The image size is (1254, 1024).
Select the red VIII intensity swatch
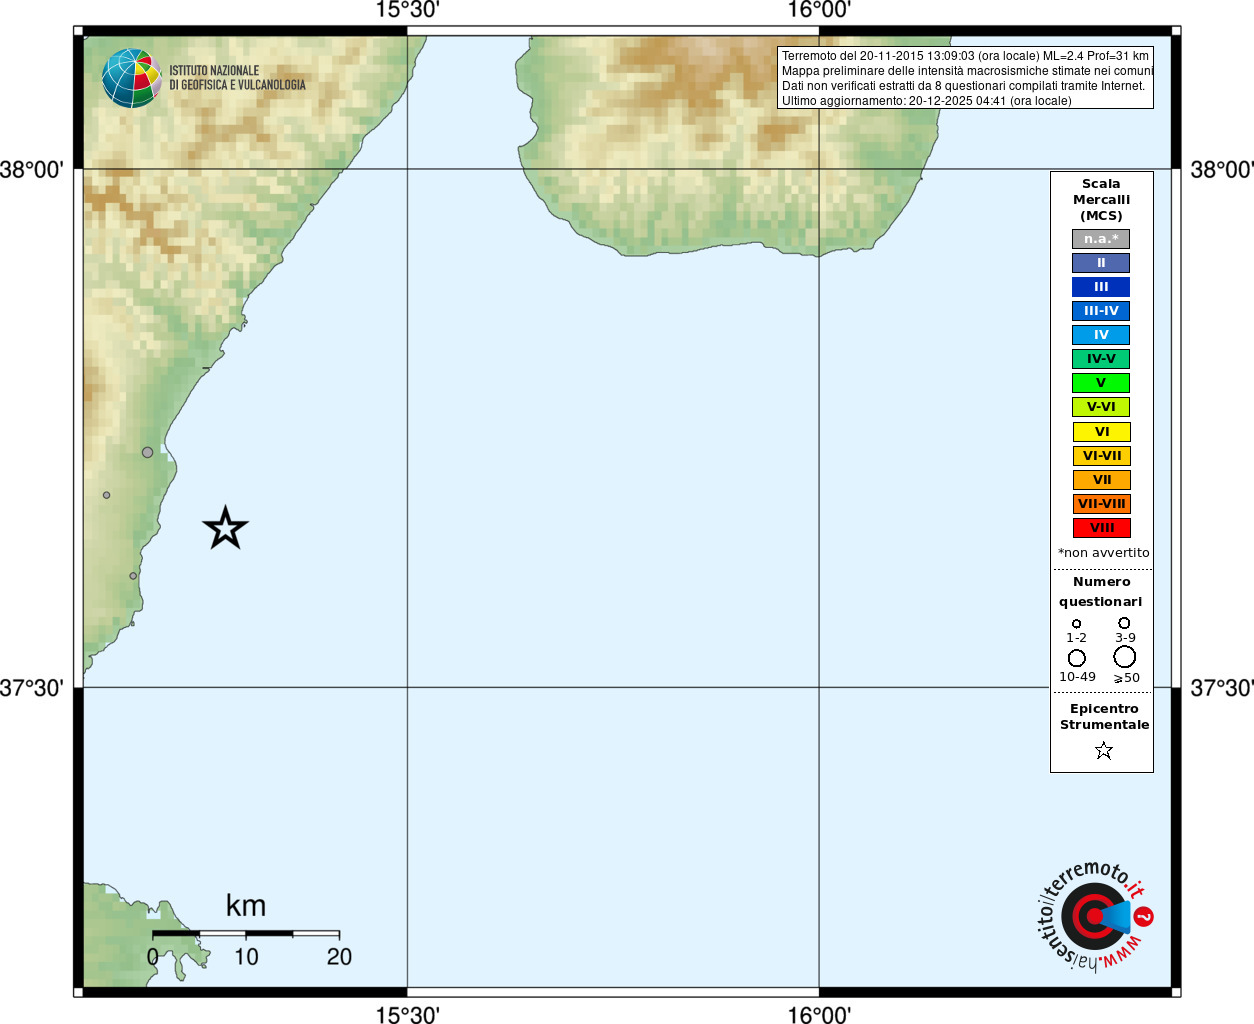(x=1101, y=528)
